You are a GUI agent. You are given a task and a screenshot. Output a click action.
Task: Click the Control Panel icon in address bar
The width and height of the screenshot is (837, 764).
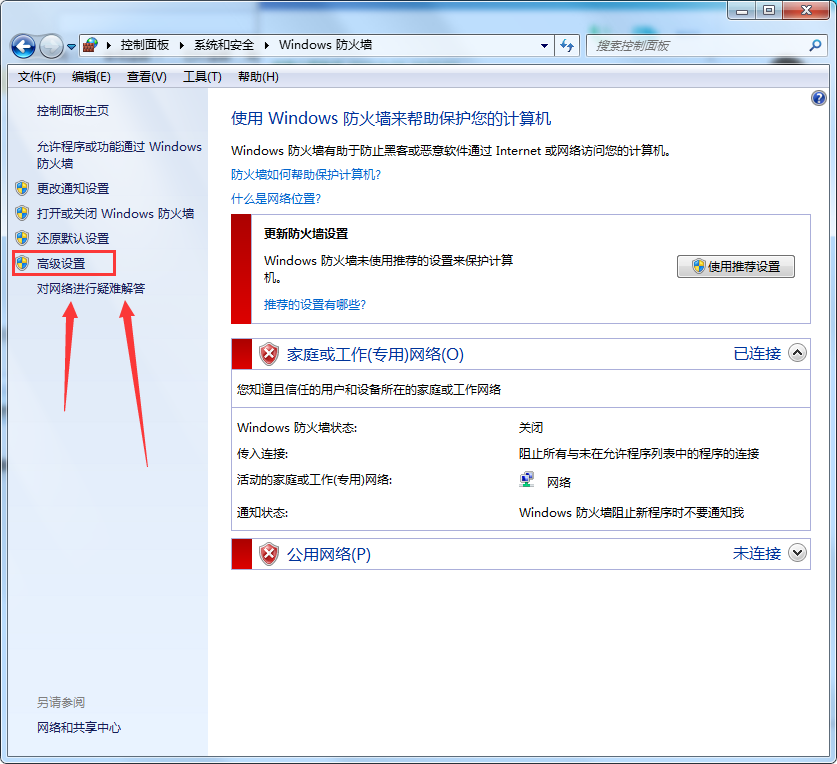(x=90, y=46)
